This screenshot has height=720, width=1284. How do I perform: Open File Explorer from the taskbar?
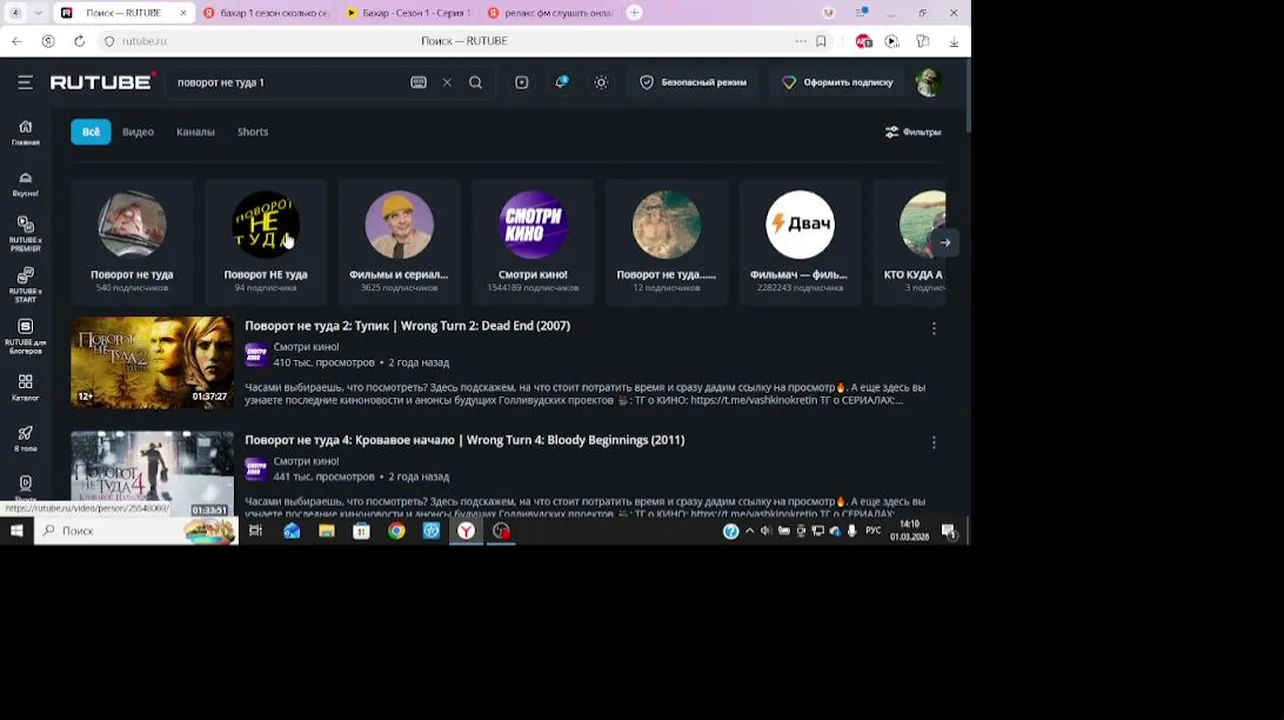point(326,531)
